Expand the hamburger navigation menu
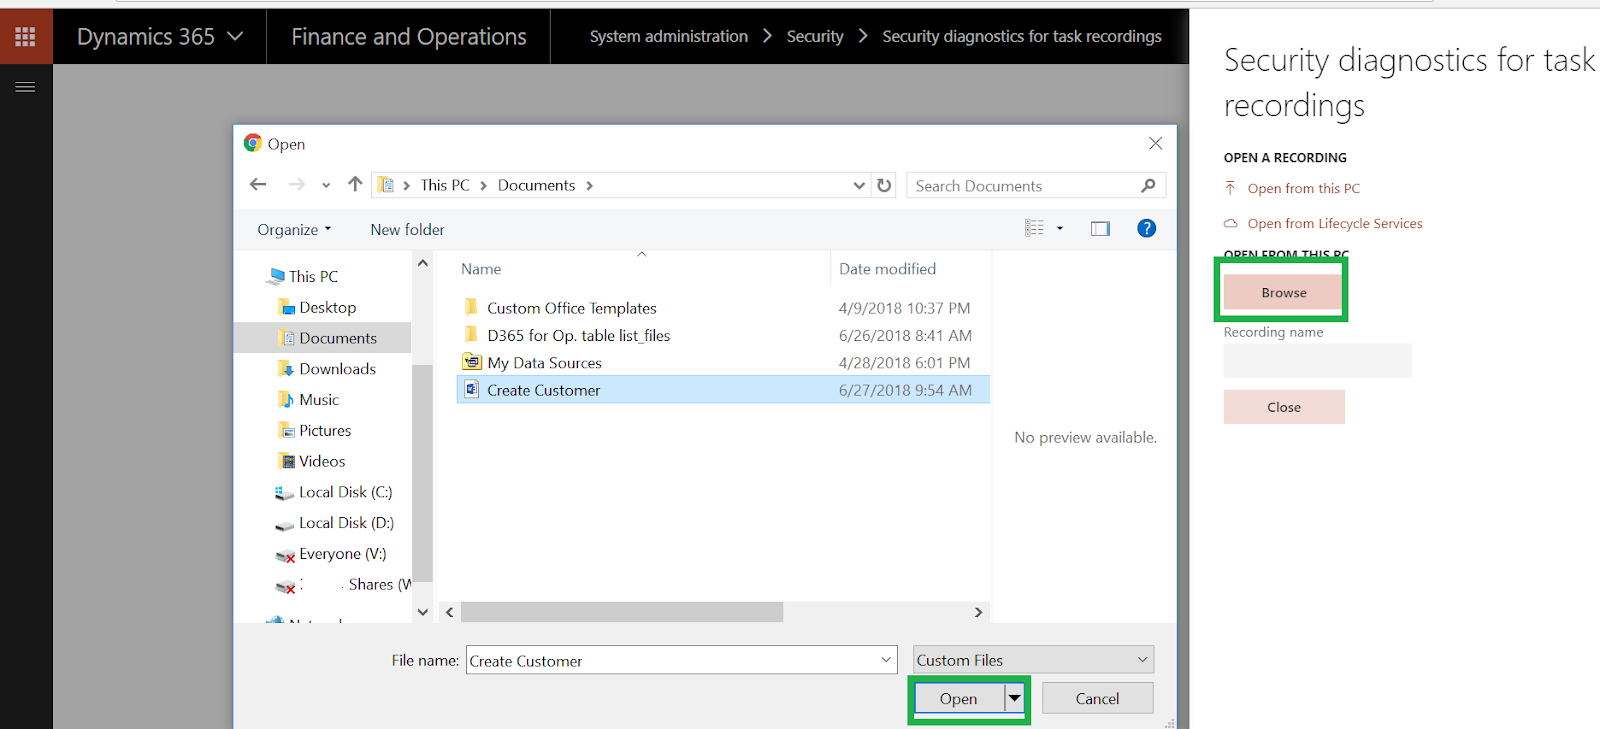Image resolution: width=1600 pixels, height=729 pixels. click(25, 87)
